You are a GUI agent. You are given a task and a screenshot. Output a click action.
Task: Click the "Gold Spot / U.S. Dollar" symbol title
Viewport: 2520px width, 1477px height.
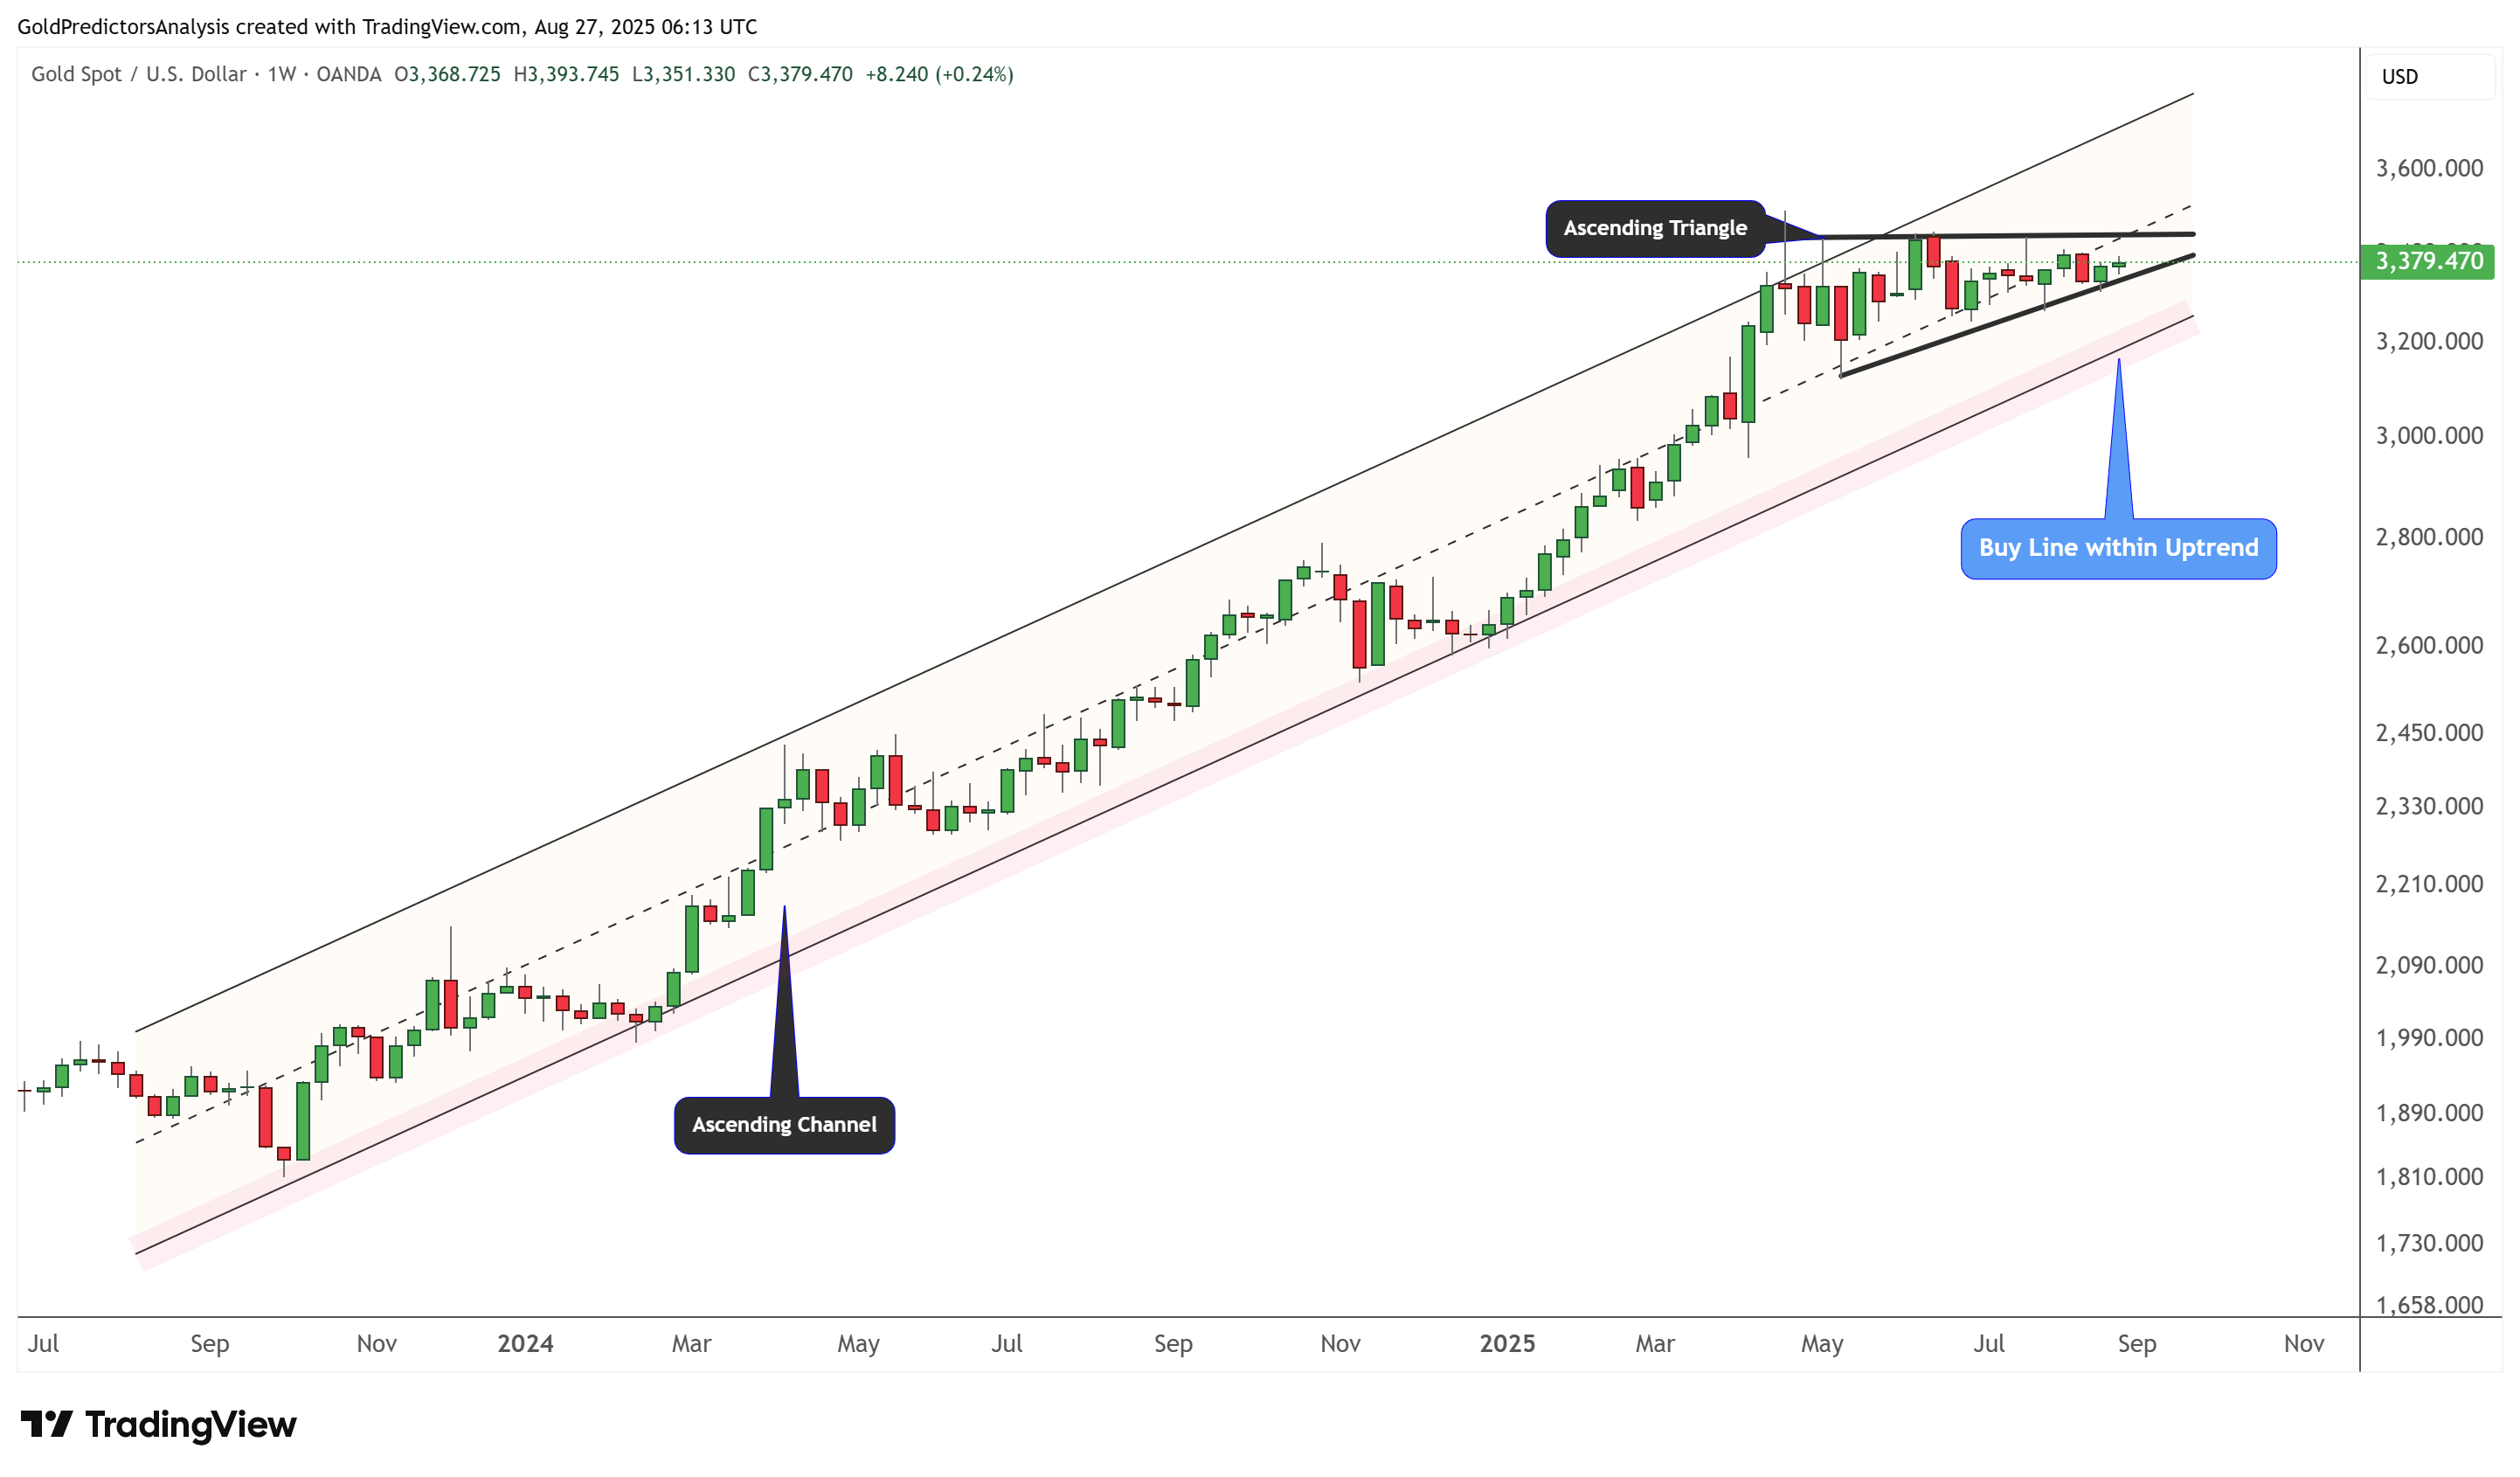138,74
